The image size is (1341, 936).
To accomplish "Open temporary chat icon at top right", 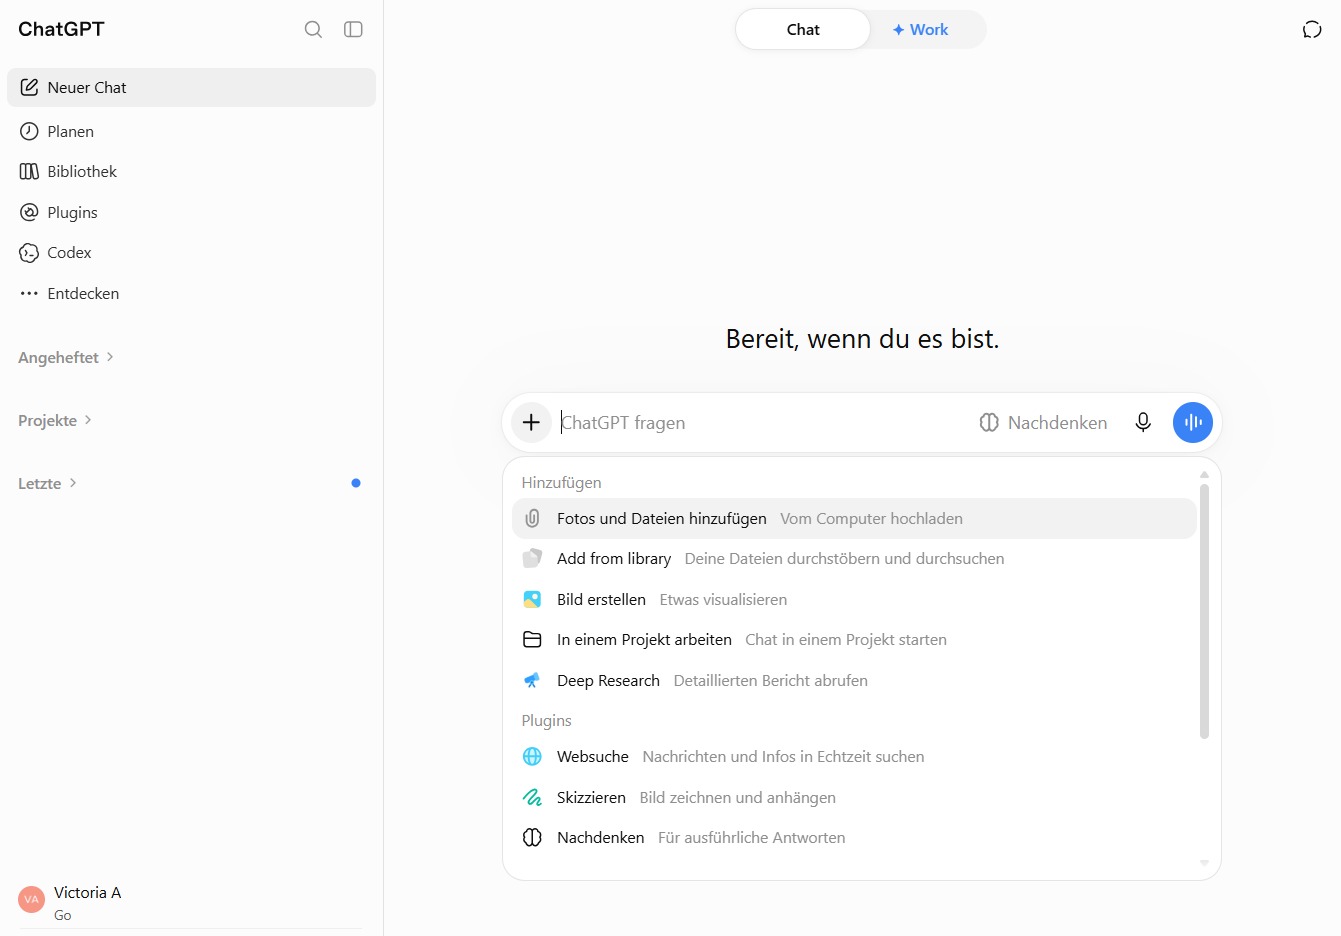I will coord(1312,29).
